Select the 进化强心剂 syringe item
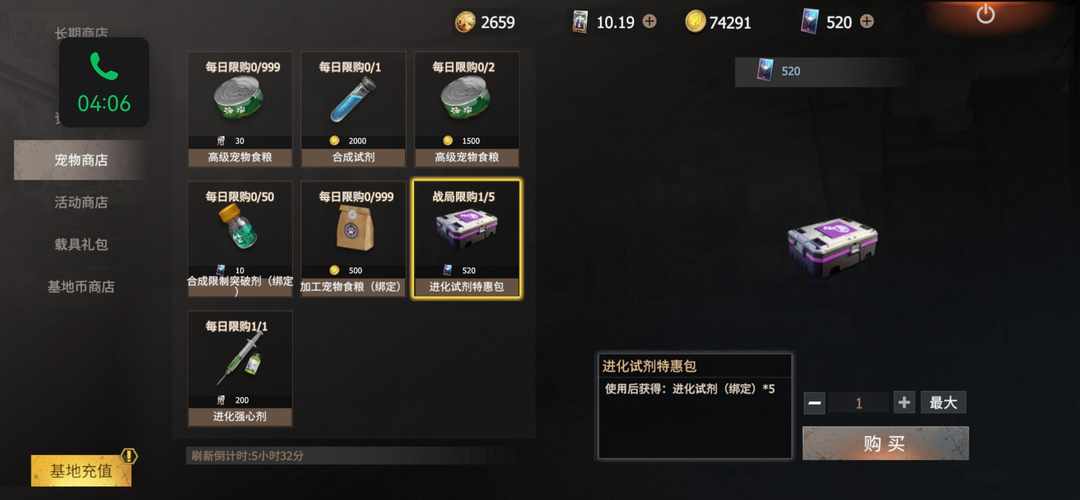The width and height of the screenshot is (1080, 500). 240,368
